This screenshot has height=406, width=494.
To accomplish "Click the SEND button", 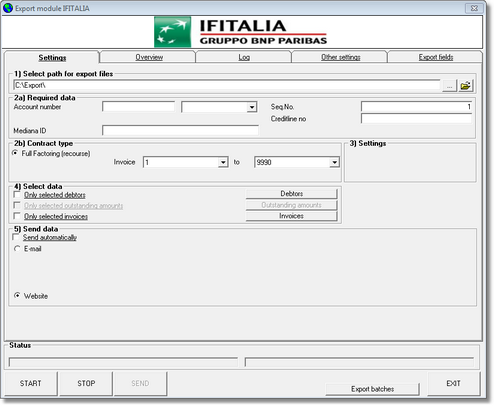I will [x=140, y=383].
